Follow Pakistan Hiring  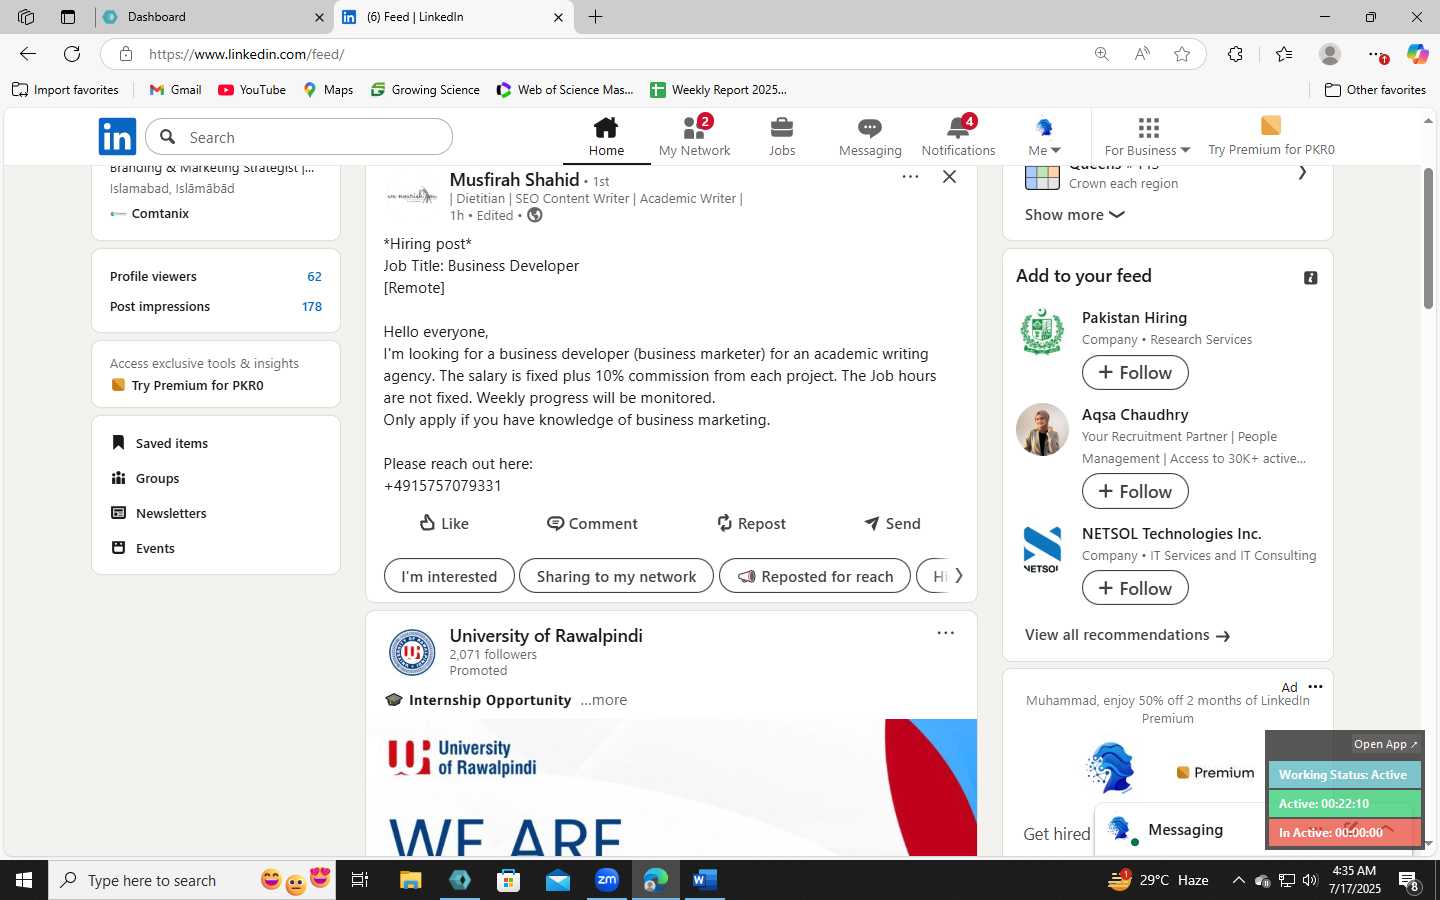coord(1135,373)
